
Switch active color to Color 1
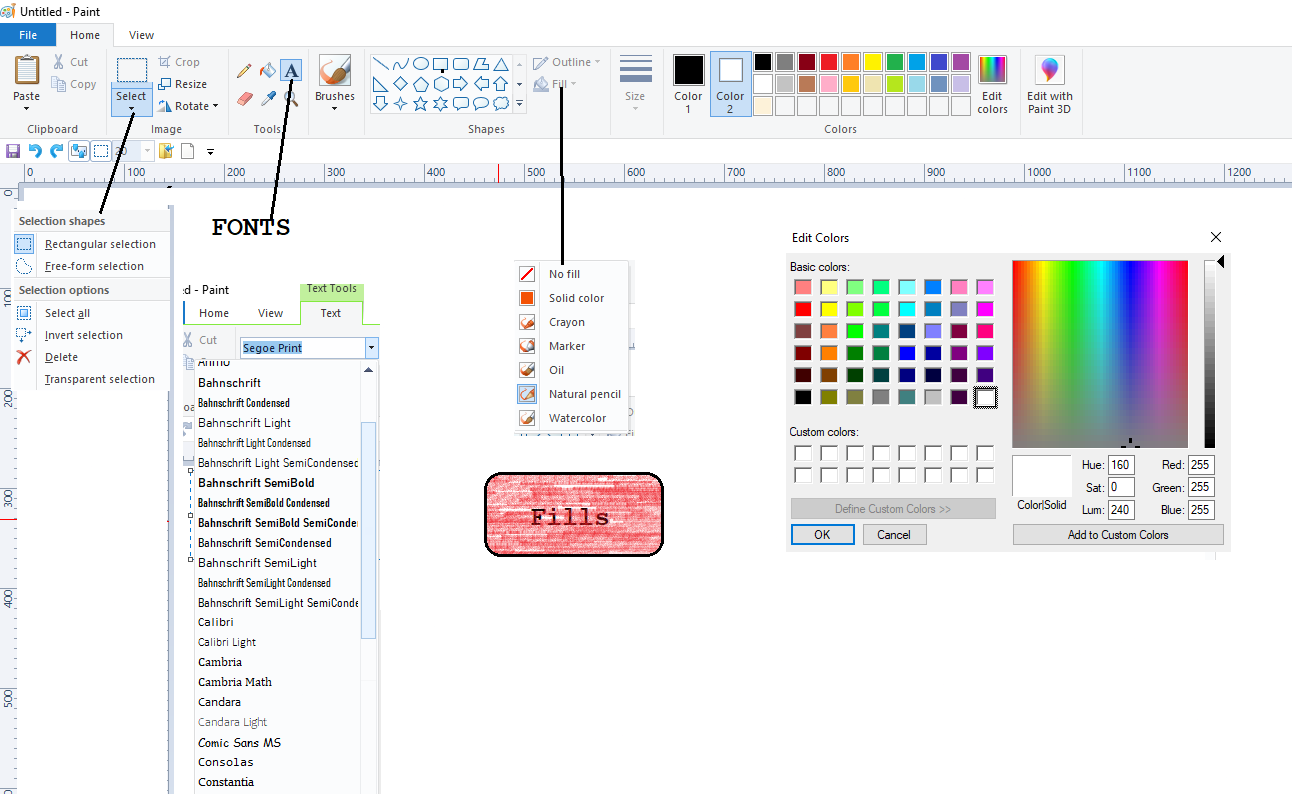point(688,84)
